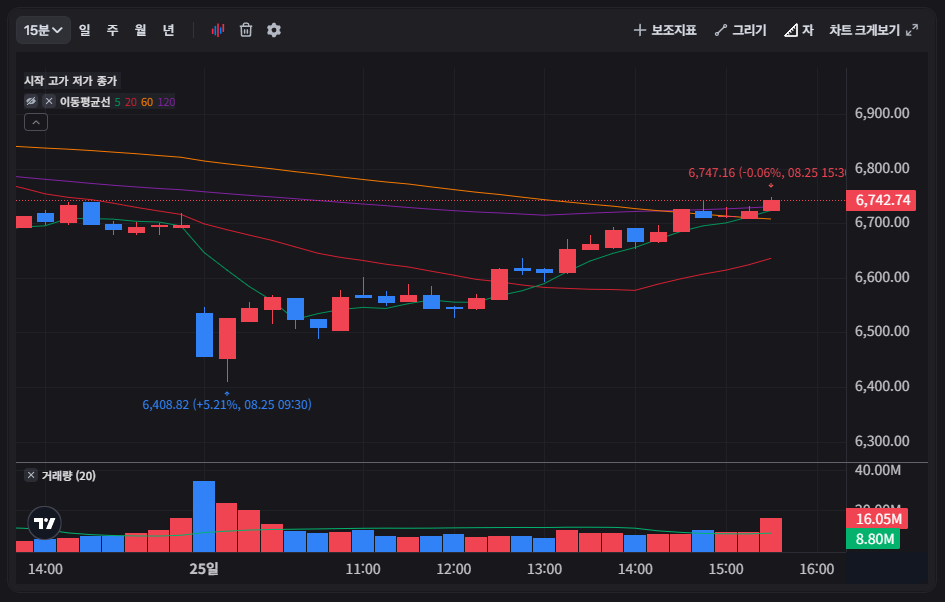Click the TradingView logo icon
This screenshot has width=945, height=602.
[45, 523]
